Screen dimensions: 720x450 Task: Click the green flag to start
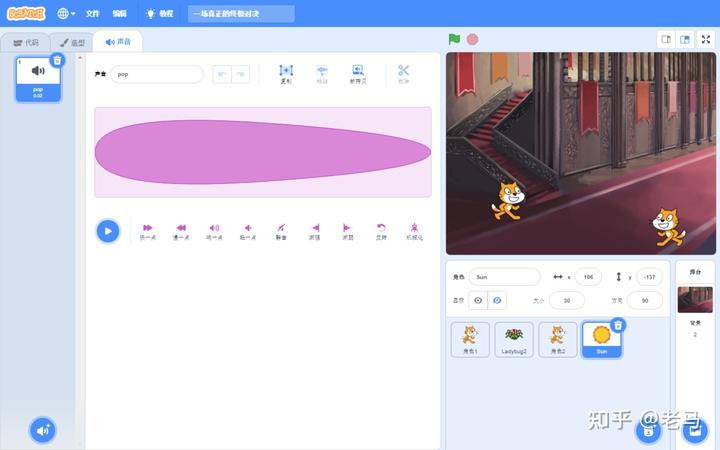454,39
